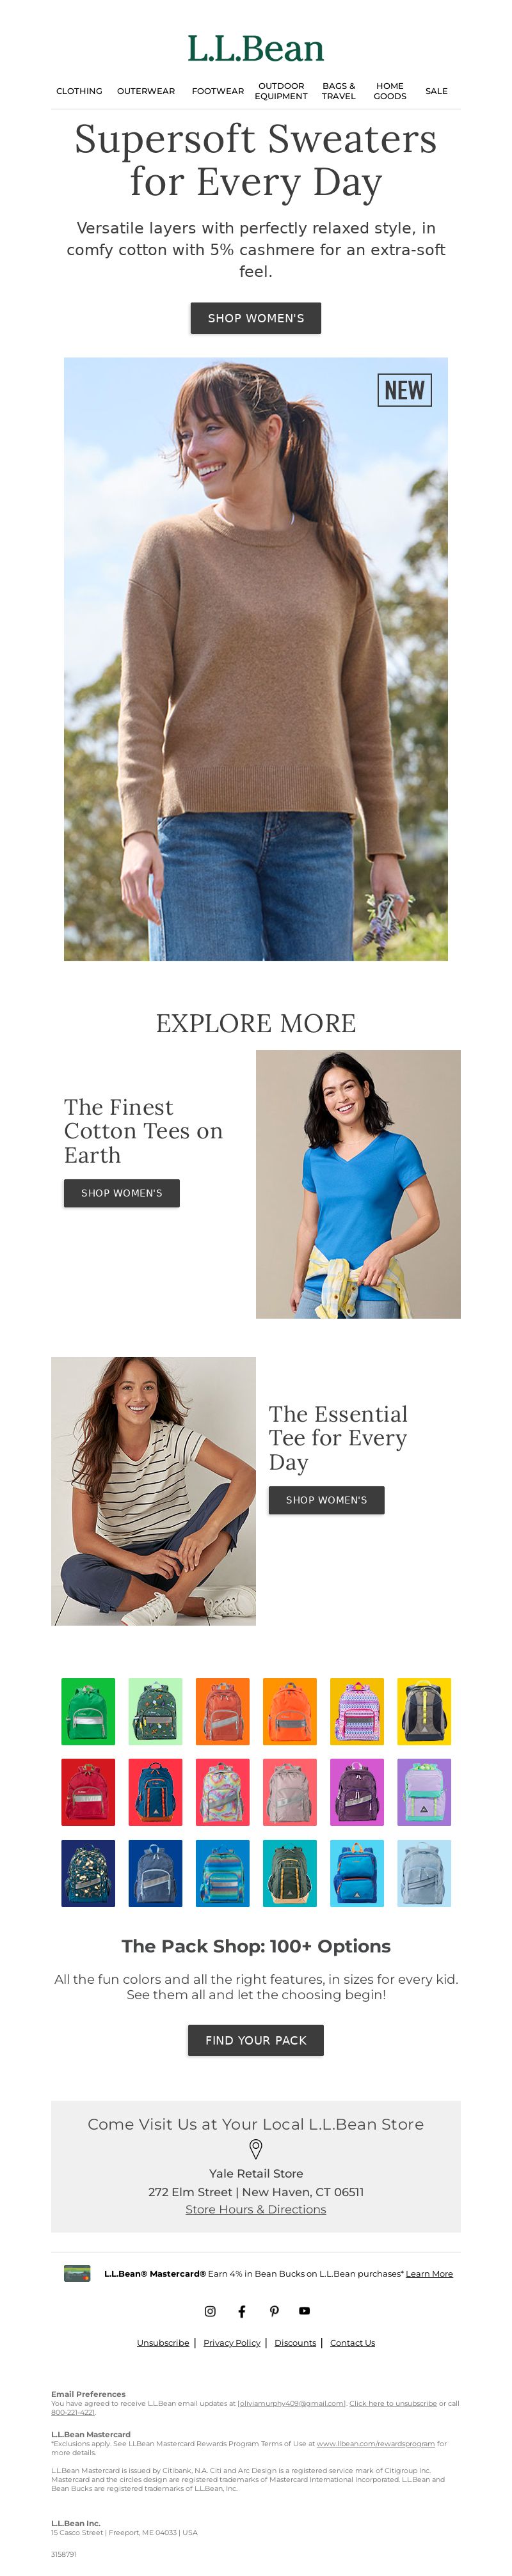The width and height of the screenshot is (512, 2576).
Task: Open the Instagram social icon
Action: pos(210,2311)
